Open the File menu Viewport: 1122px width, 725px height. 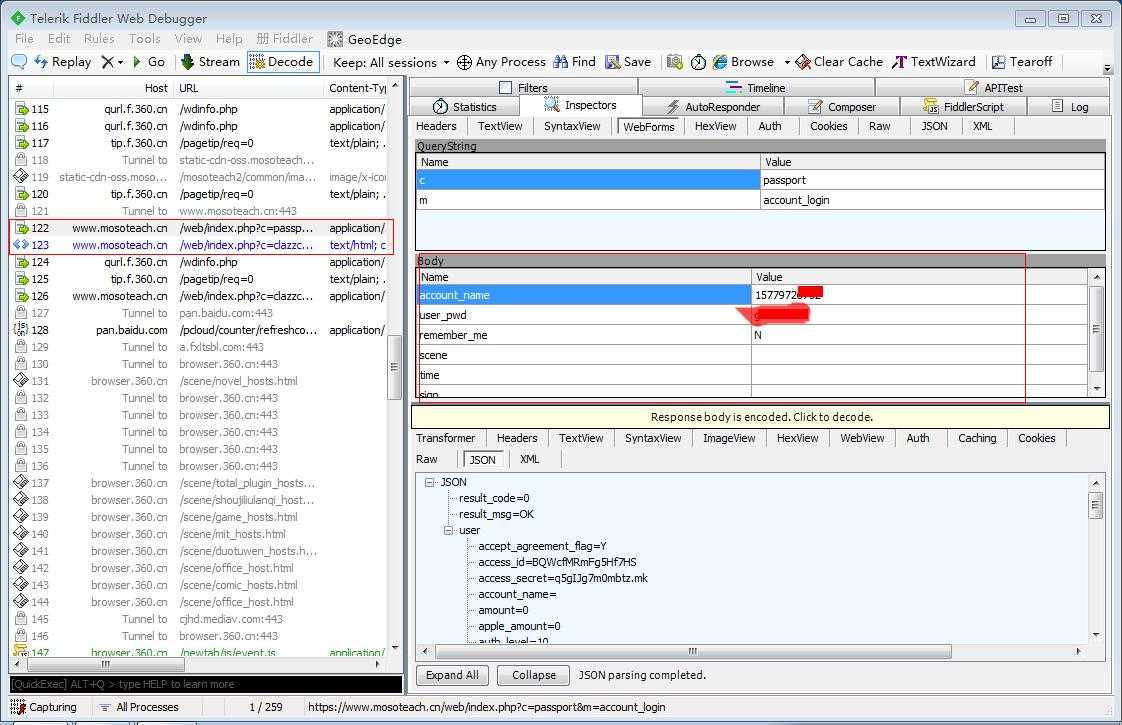(24, 39)
